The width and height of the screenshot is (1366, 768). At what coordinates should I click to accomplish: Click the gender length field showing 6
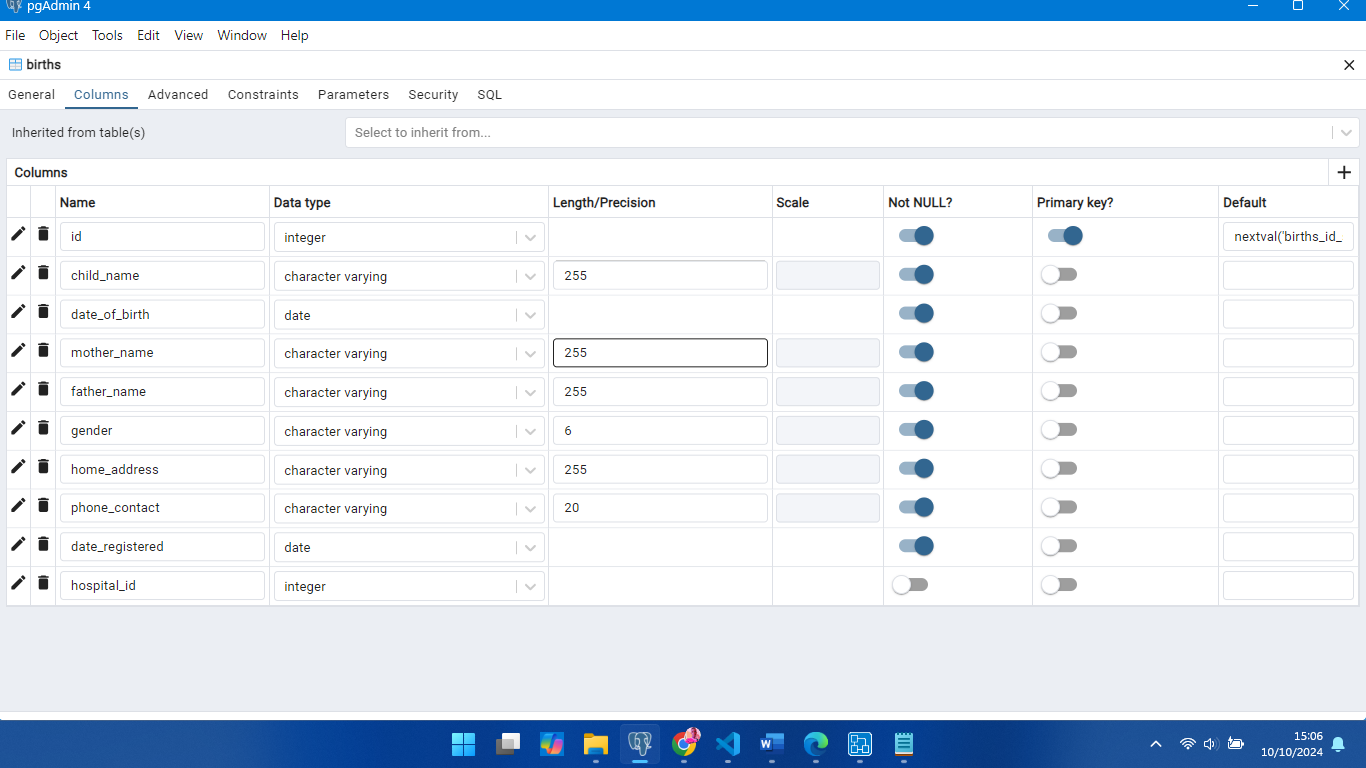(x=660, y=431)
